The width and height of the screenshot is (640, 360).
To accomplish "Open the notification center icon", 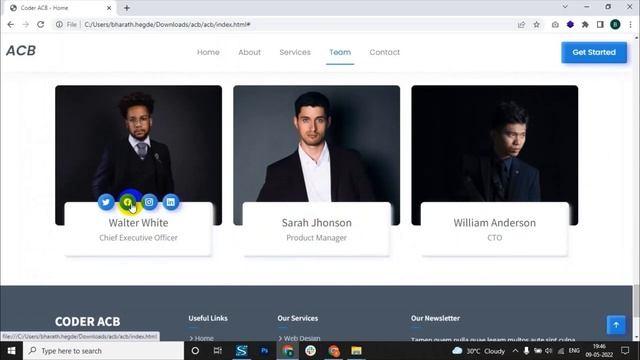I will [x=625, y=351].
